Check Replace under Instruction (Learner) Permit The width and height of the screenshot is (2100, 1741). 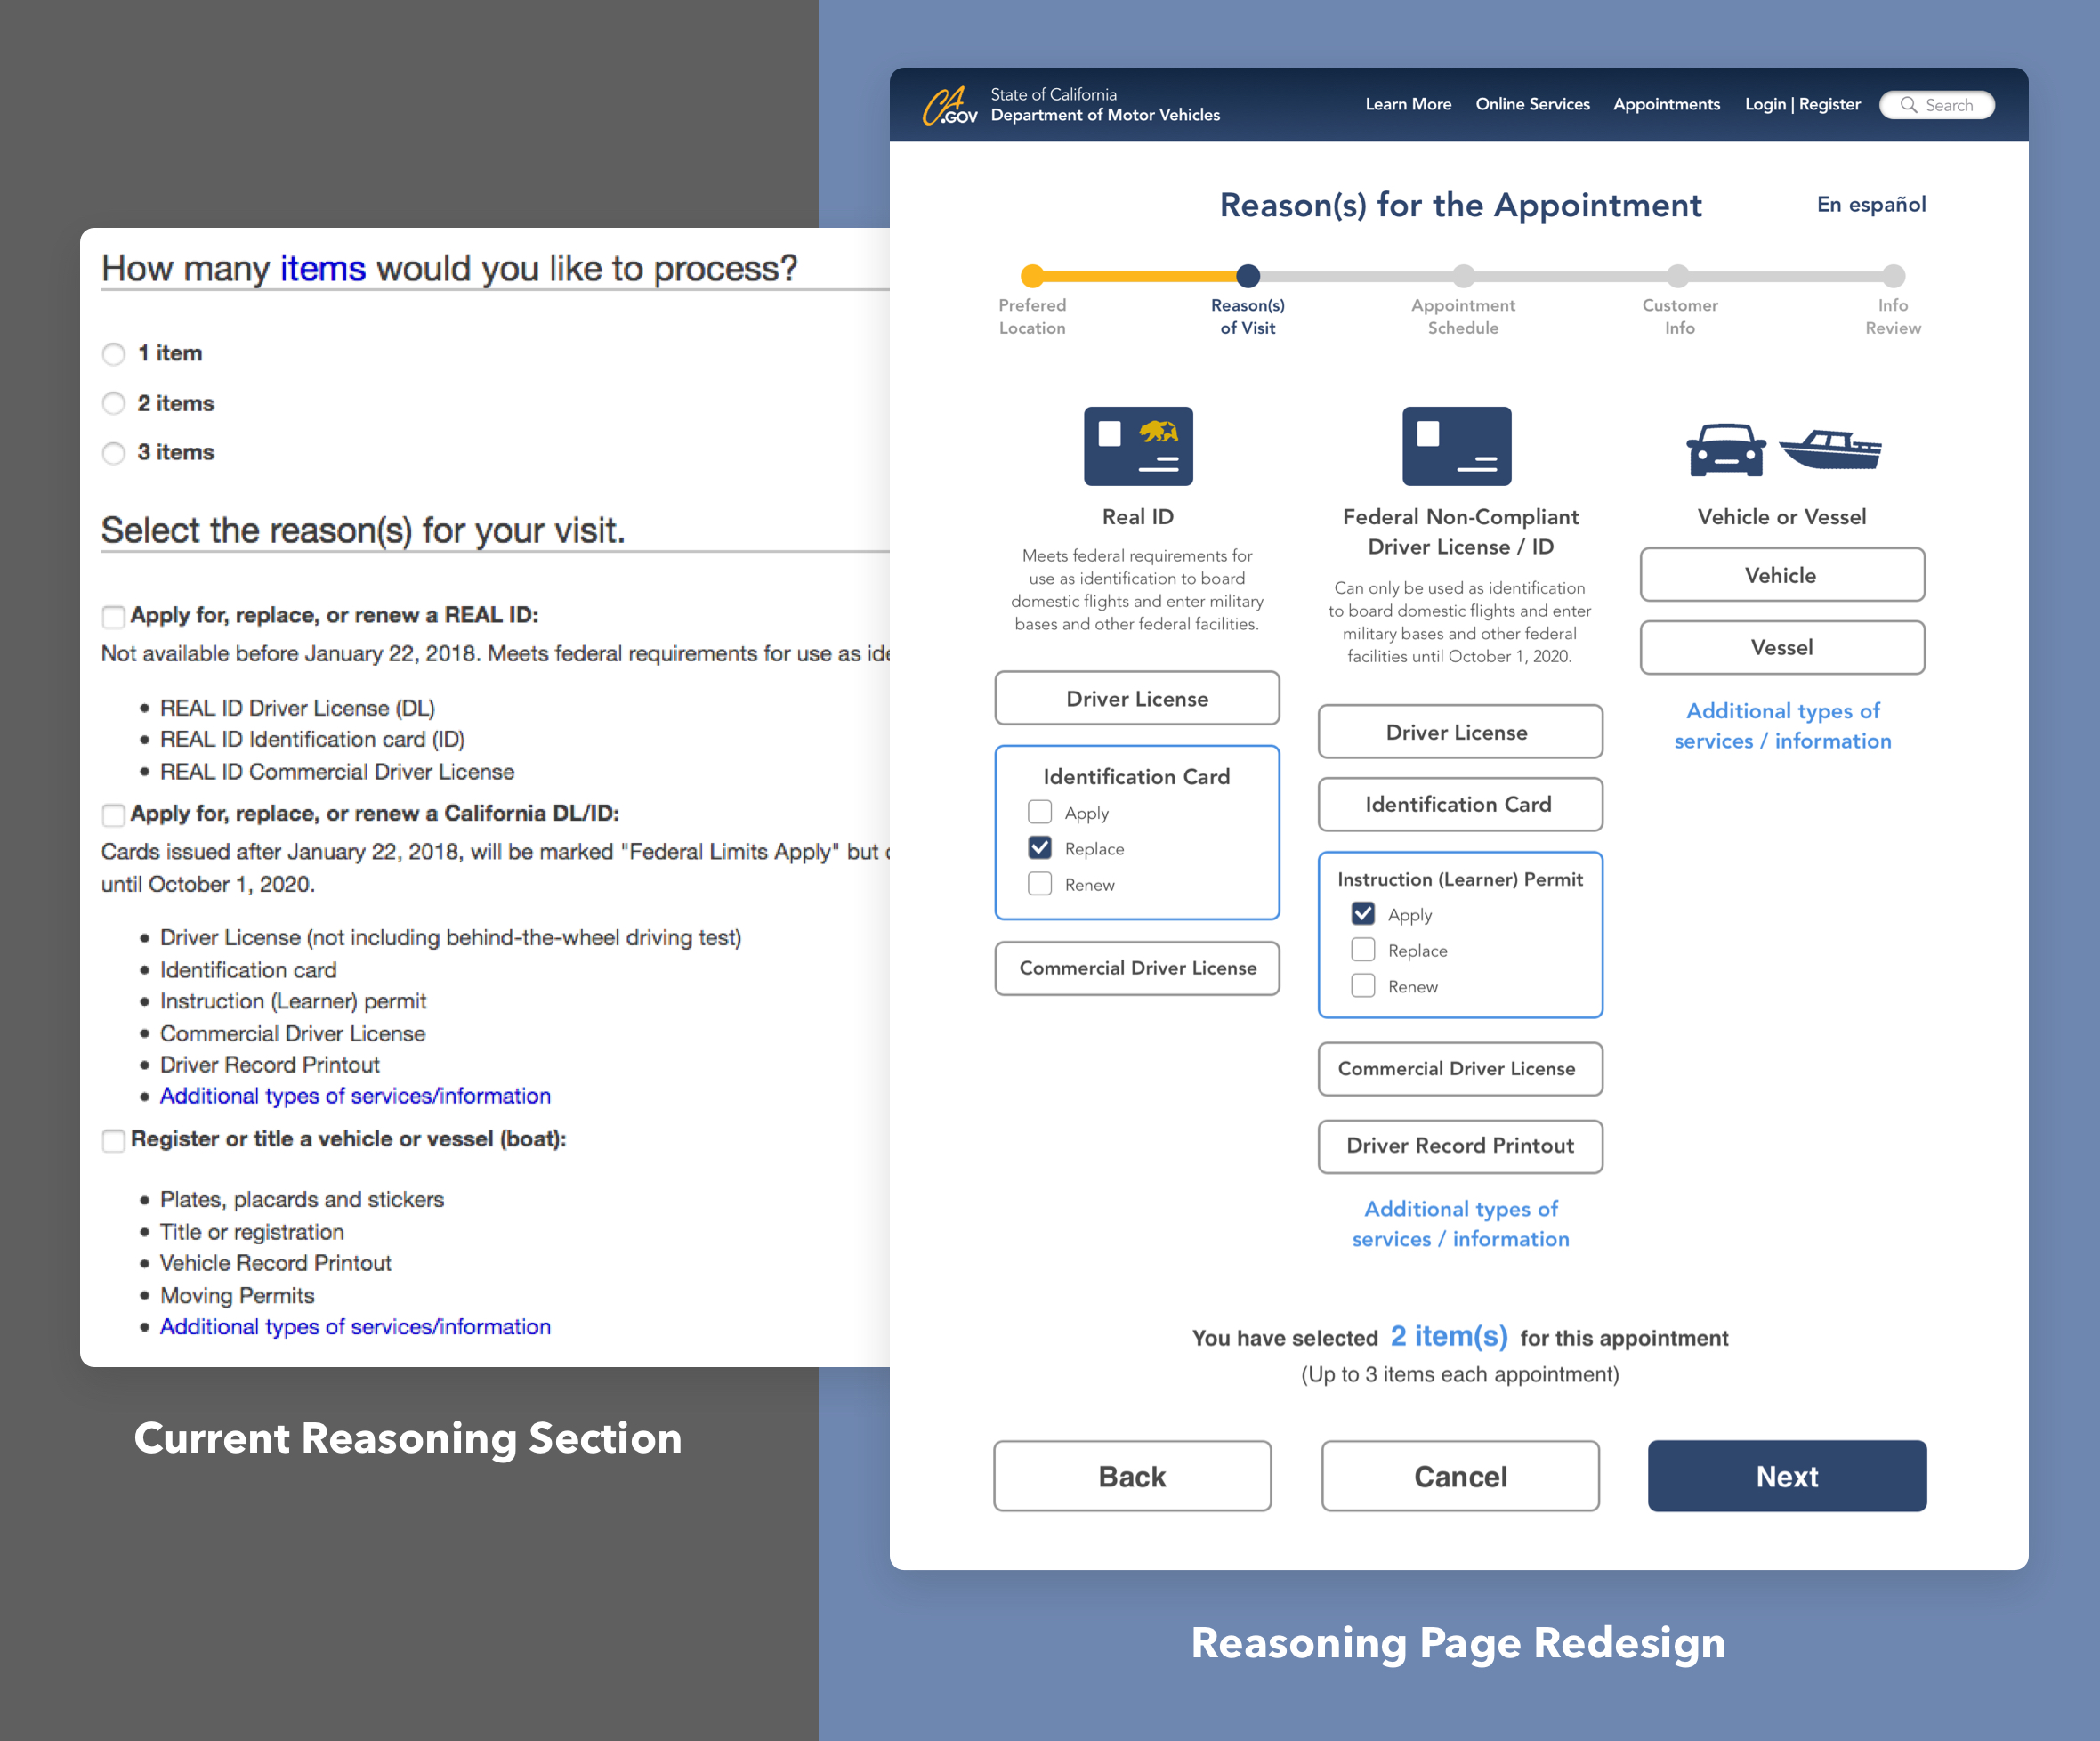point(1363,949)
